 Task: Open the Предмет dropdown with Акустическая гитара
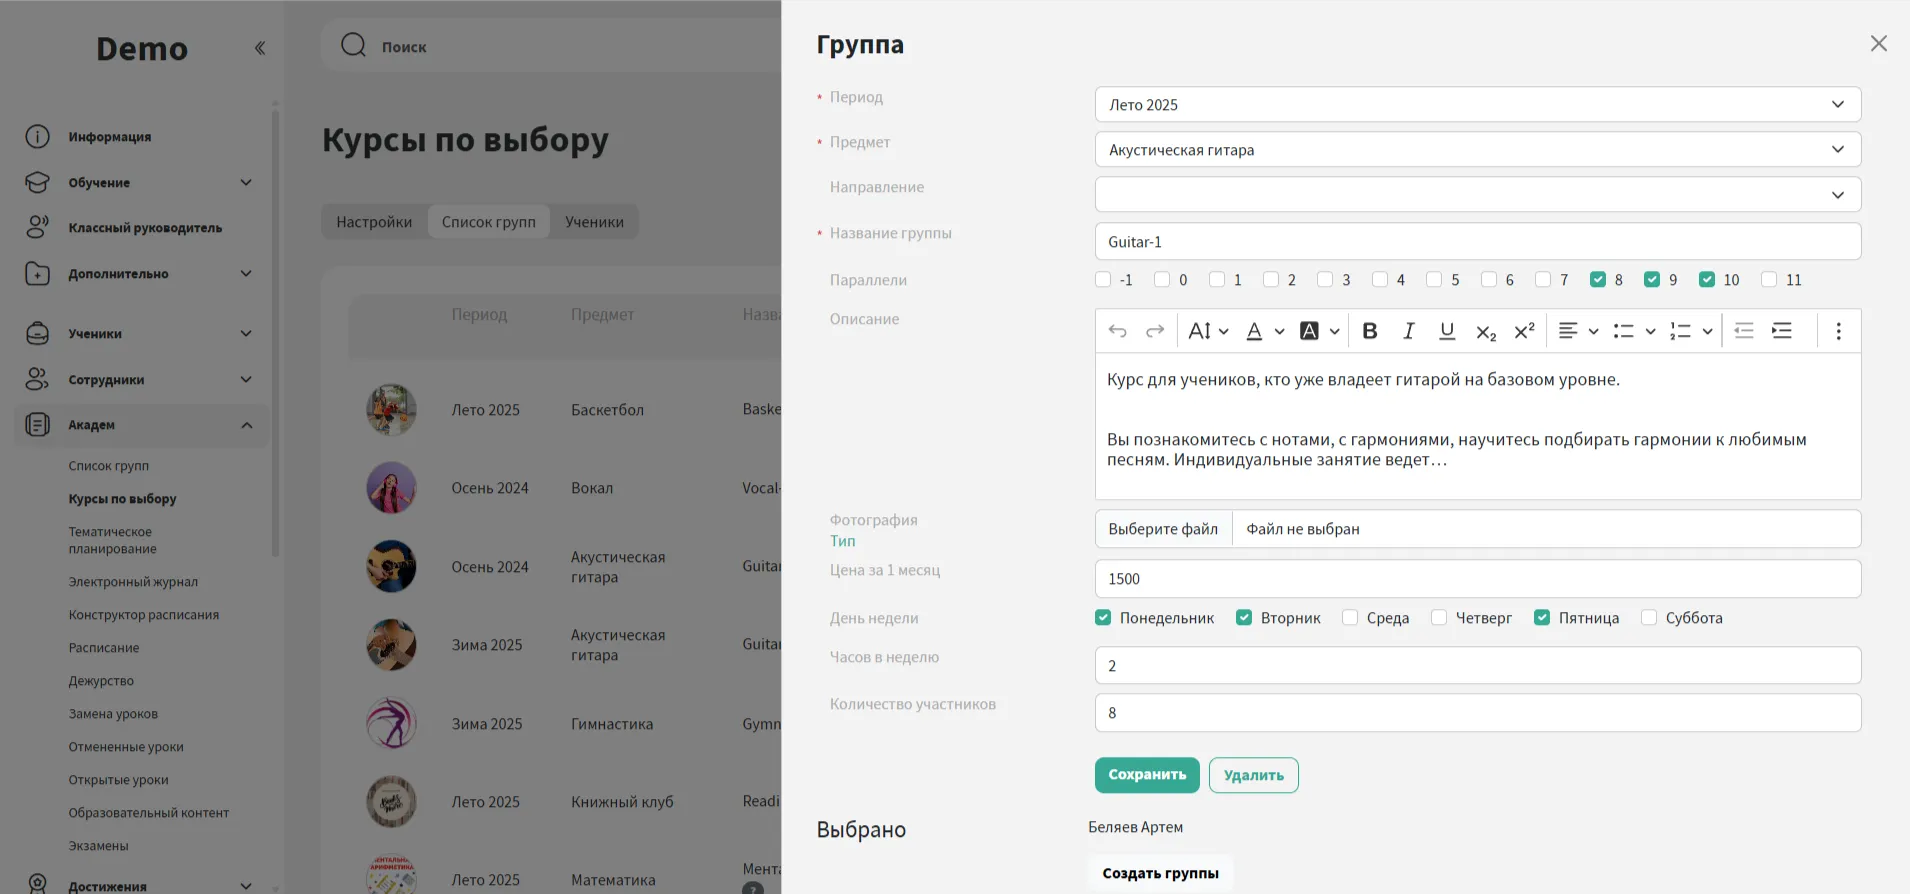[1477, 150]
